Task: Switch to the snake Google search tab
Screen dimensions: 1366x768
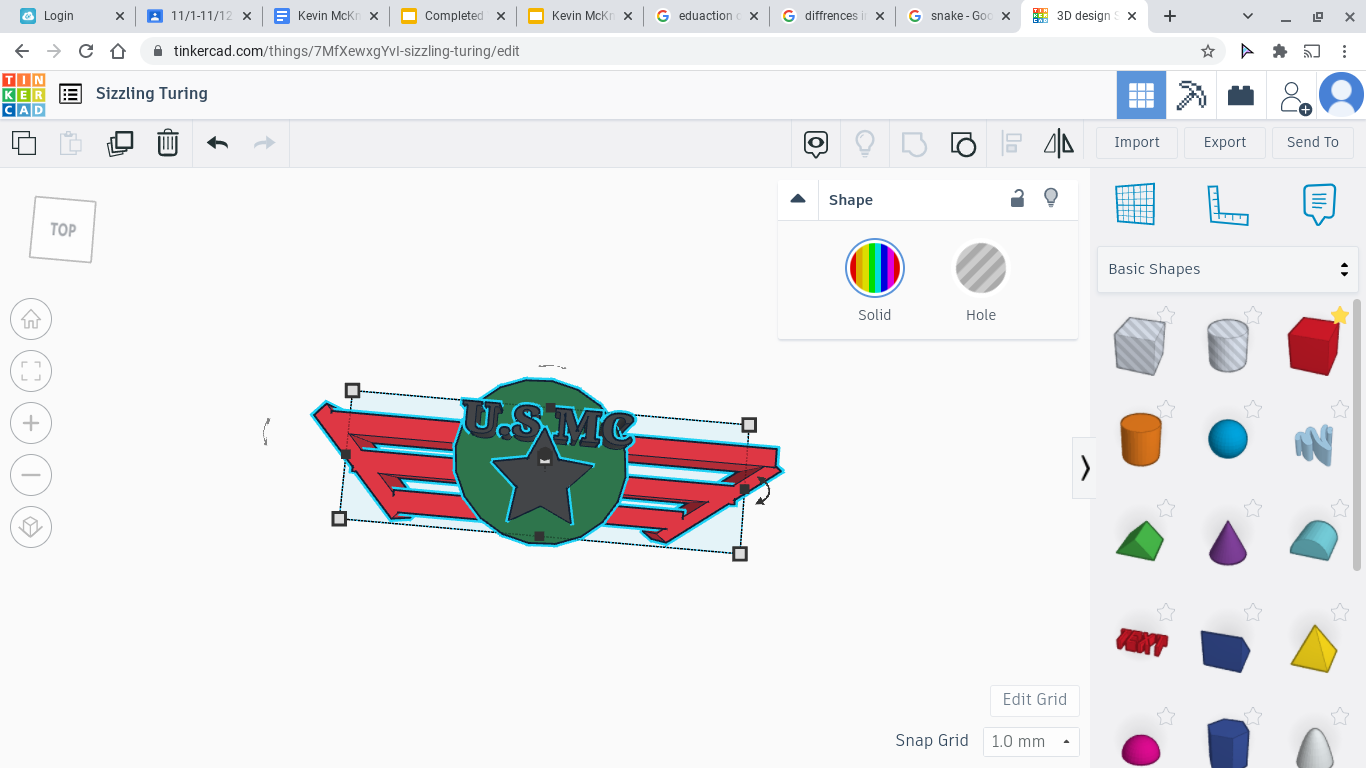Action: (959, 16)
